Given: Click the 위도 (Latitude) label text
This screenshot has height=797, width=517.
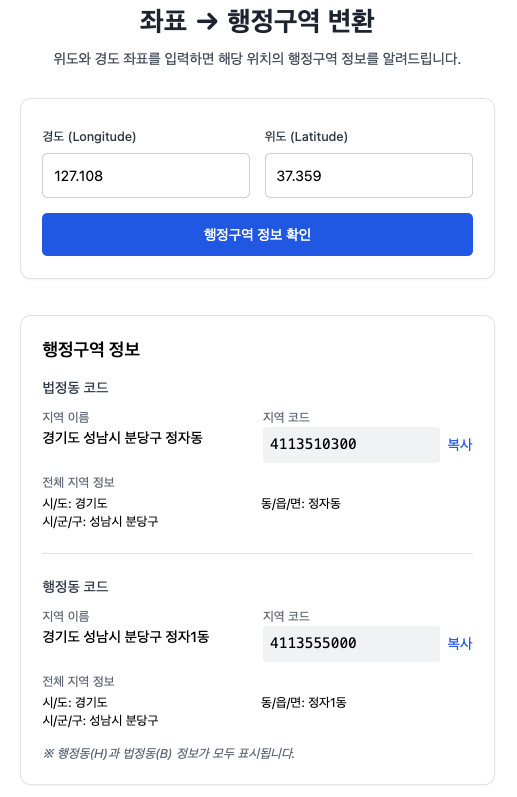Looking at the screenshot, I should (306, 136).
